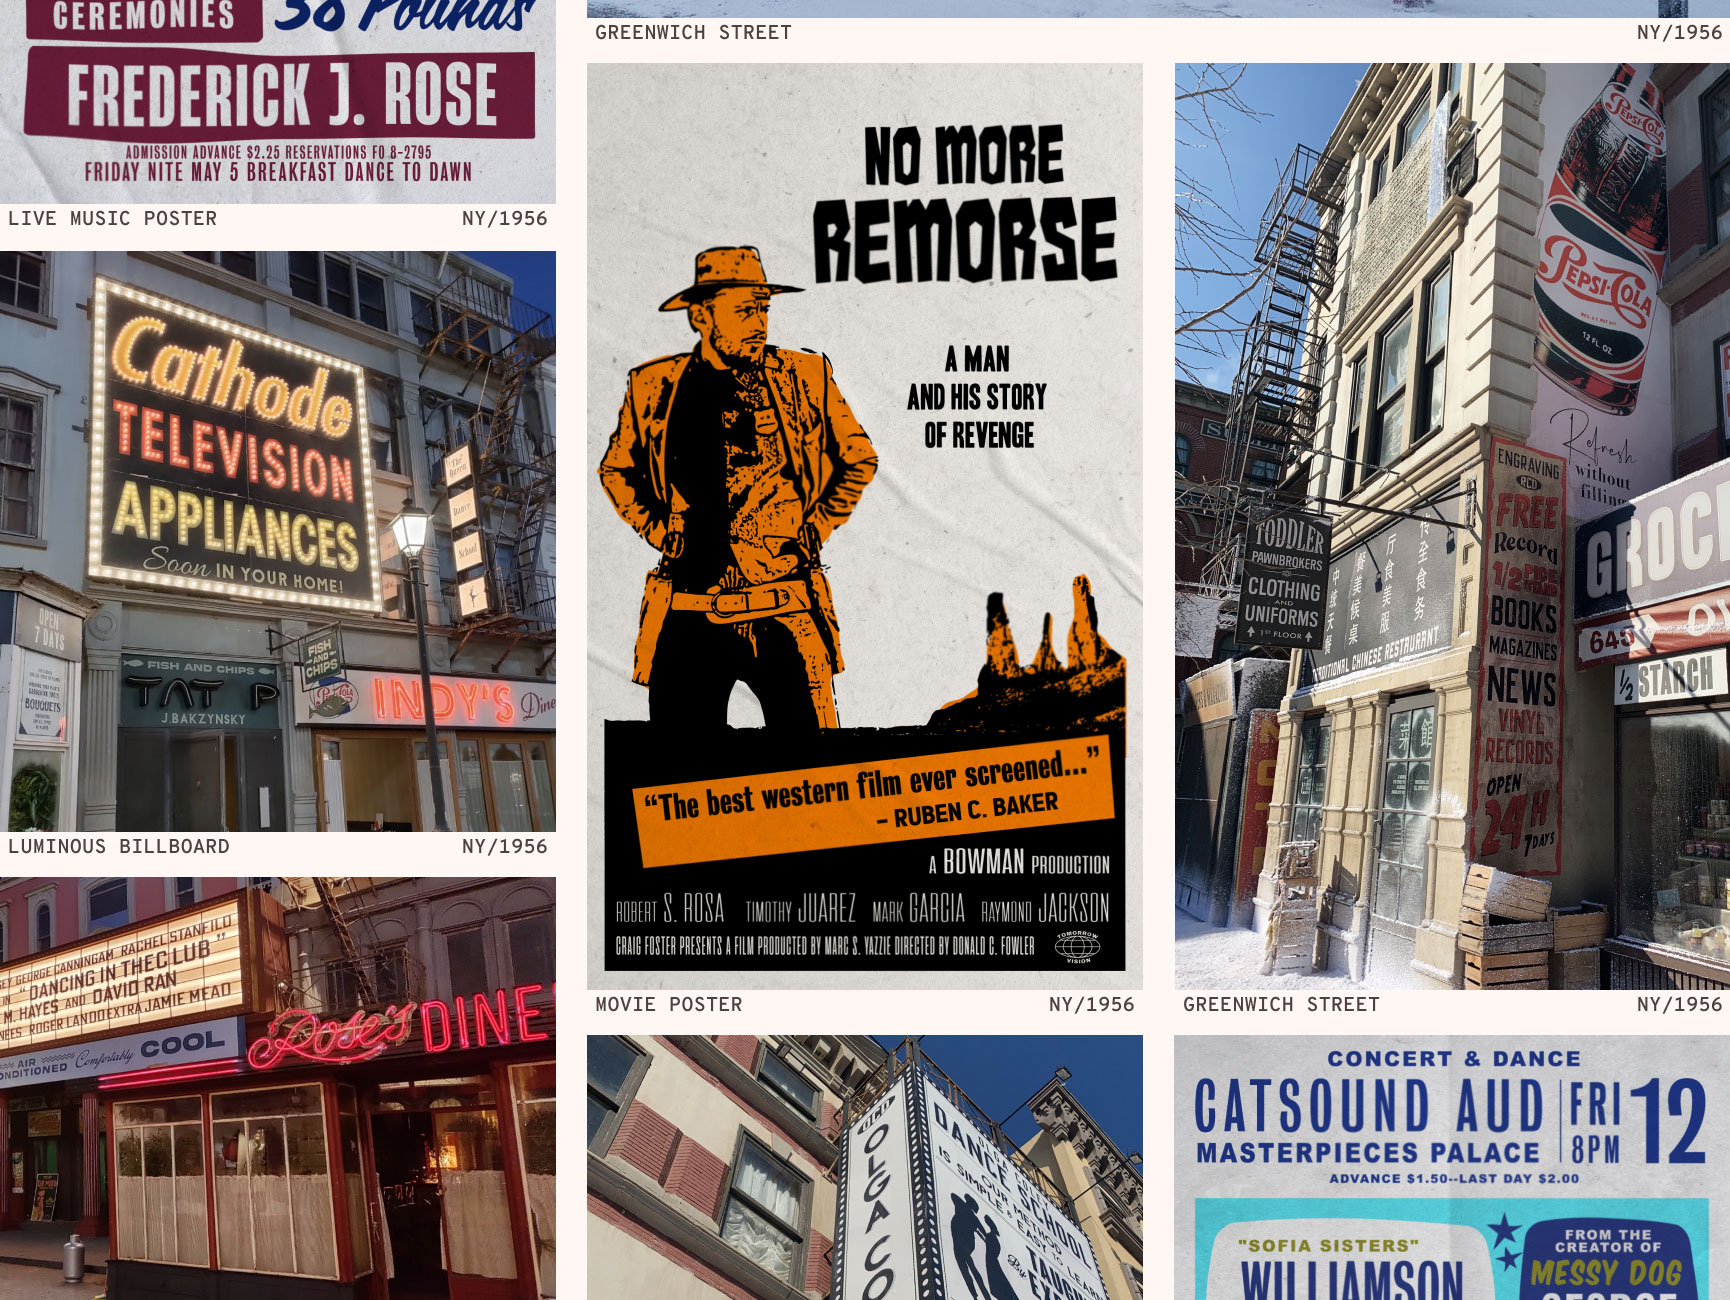Click 'GREENWICH STREET' caption above the movie poster
Viewport: 1730px width, 1300px height.
coord(693,33)
